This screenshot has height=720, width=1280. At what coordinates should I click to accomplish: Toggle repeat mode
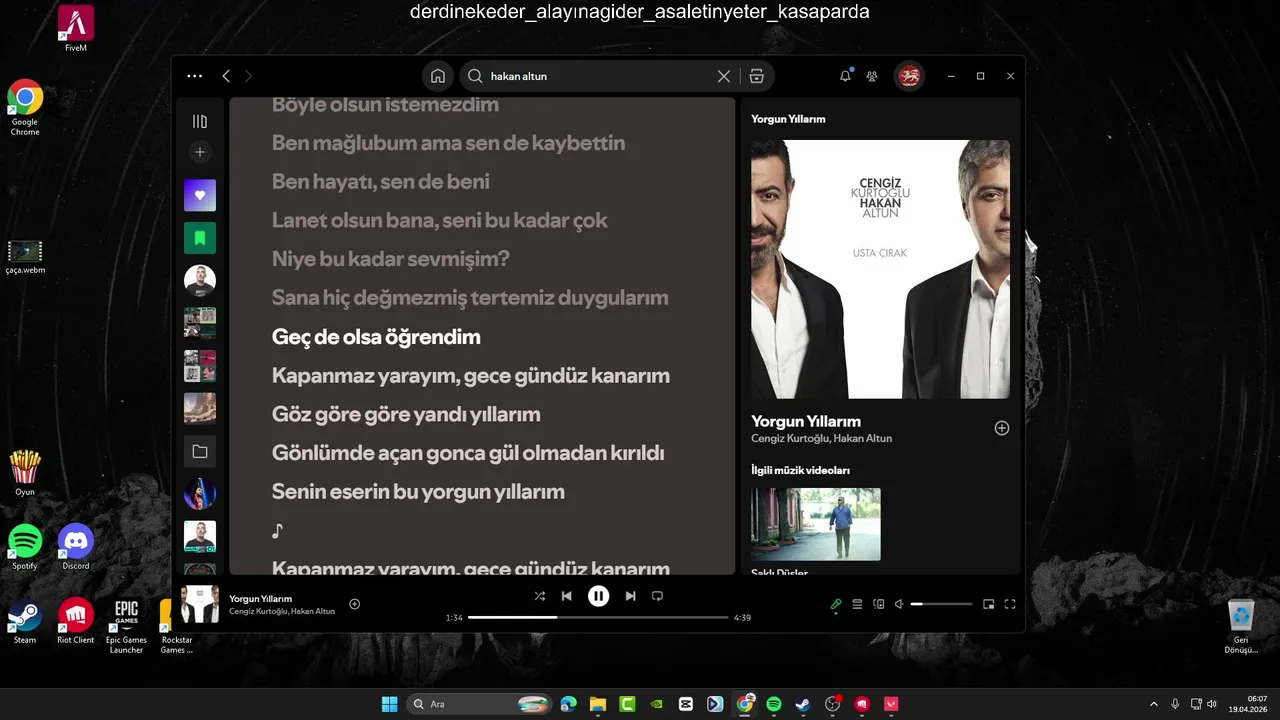(x=657, y=596)
